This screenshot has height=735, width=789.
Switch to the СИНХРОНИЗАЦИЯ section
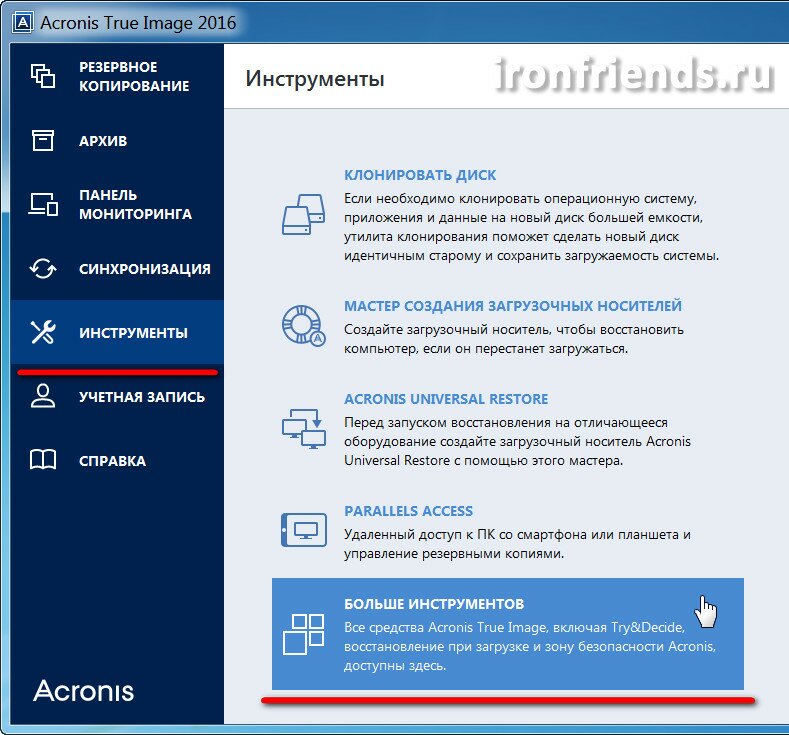click(x=144, y=269)
